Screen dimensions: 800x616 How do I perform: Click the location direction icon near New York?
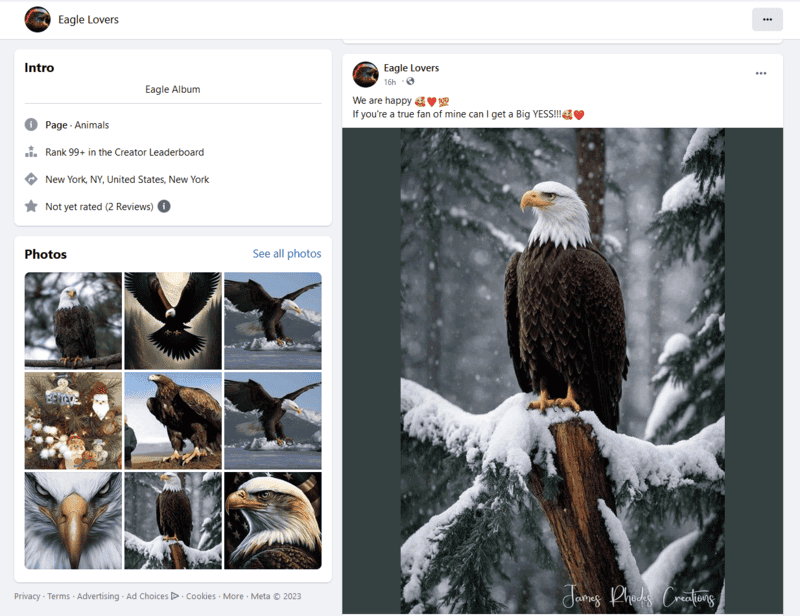[x=31, y=179]
